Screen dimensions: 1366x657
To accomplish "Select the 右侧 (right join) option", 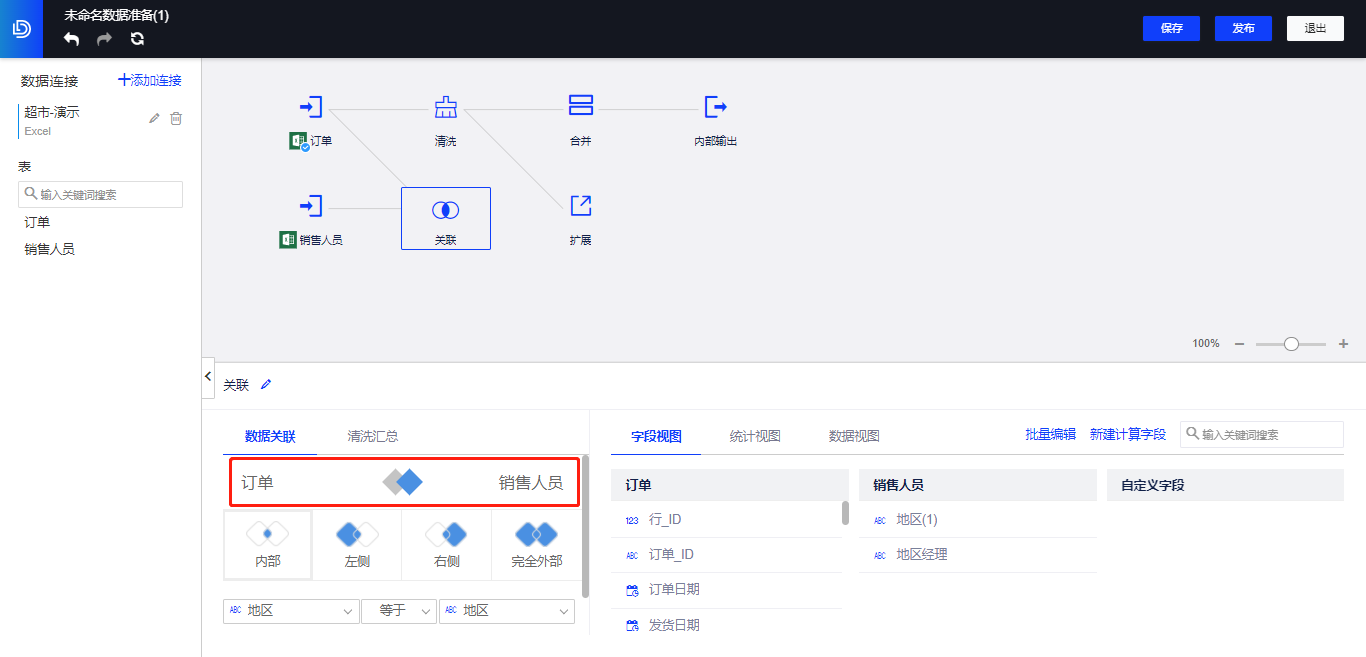I will (x=446, y=544).
